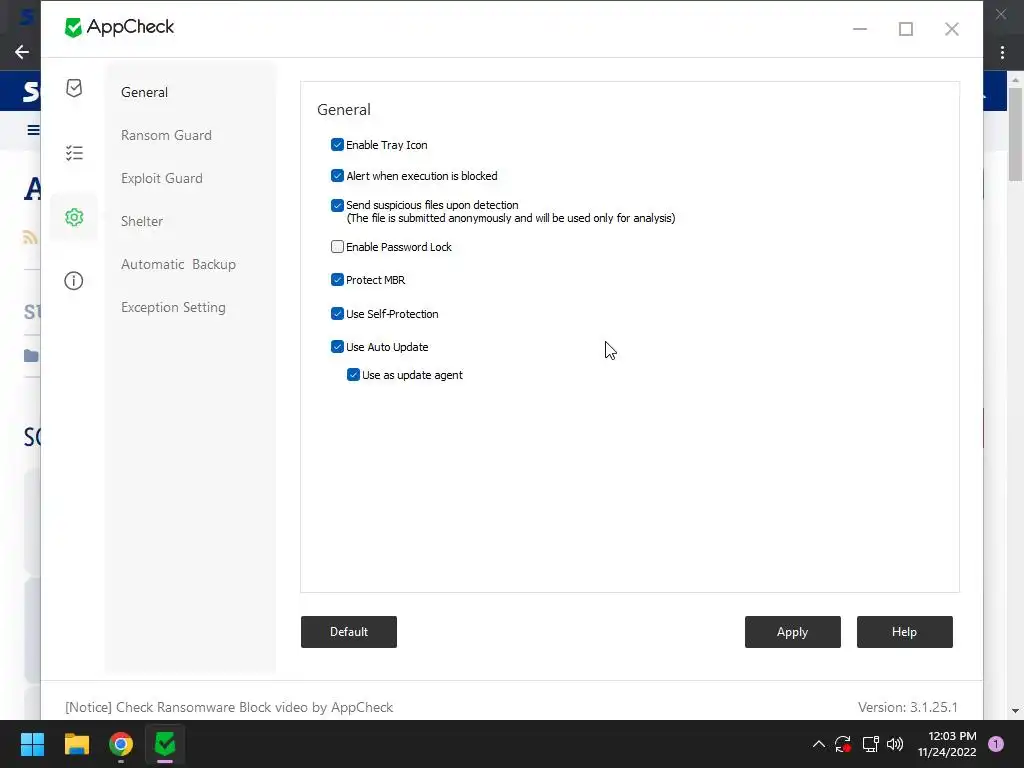Toggle Use Self-Protection checkbox
The height and width of the screenshot is (768, 1024).
[x=337, y=313]
